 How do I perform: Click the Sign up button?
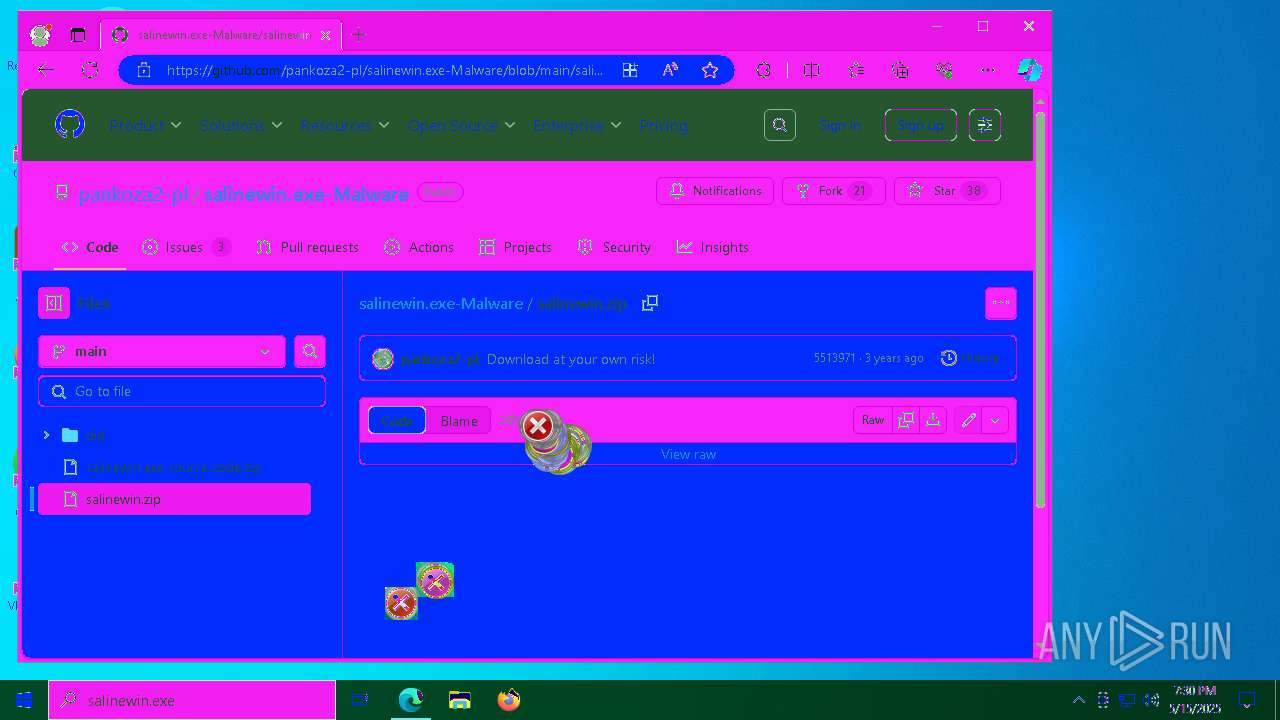tap(921, 125)
